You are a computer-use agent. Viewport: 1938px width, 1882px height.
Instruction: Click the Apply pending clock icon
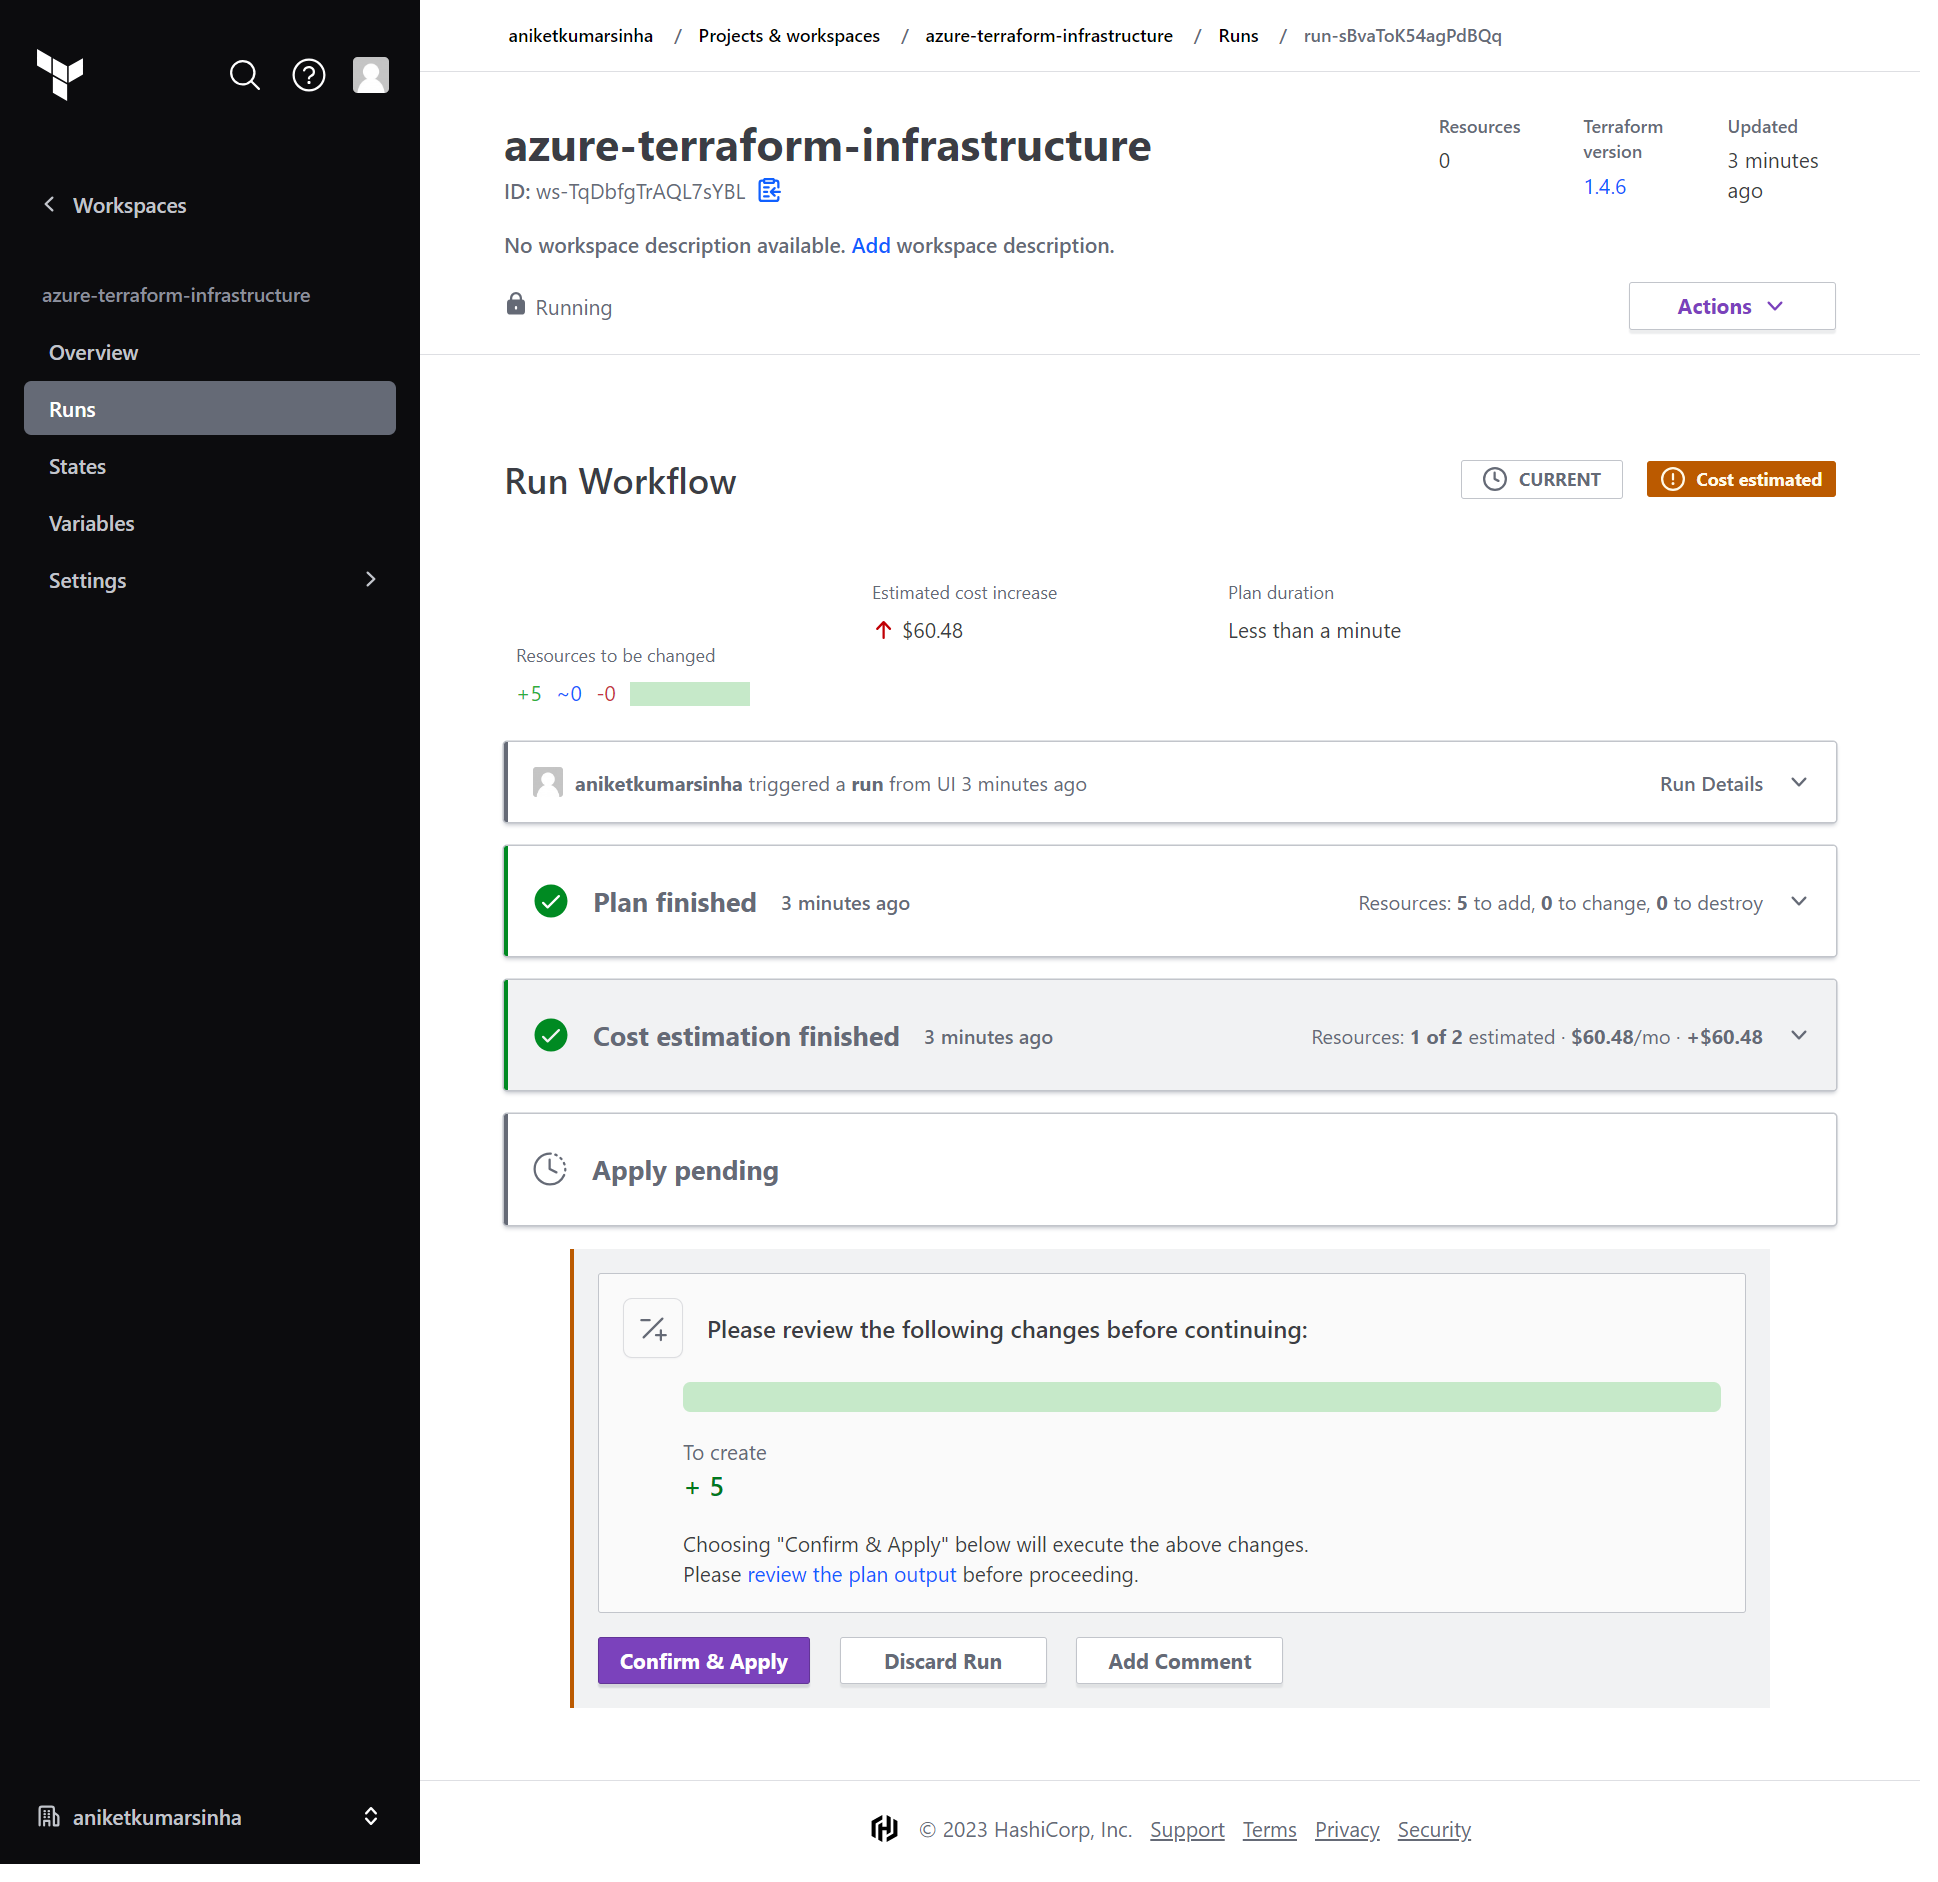click(550, 1169)
